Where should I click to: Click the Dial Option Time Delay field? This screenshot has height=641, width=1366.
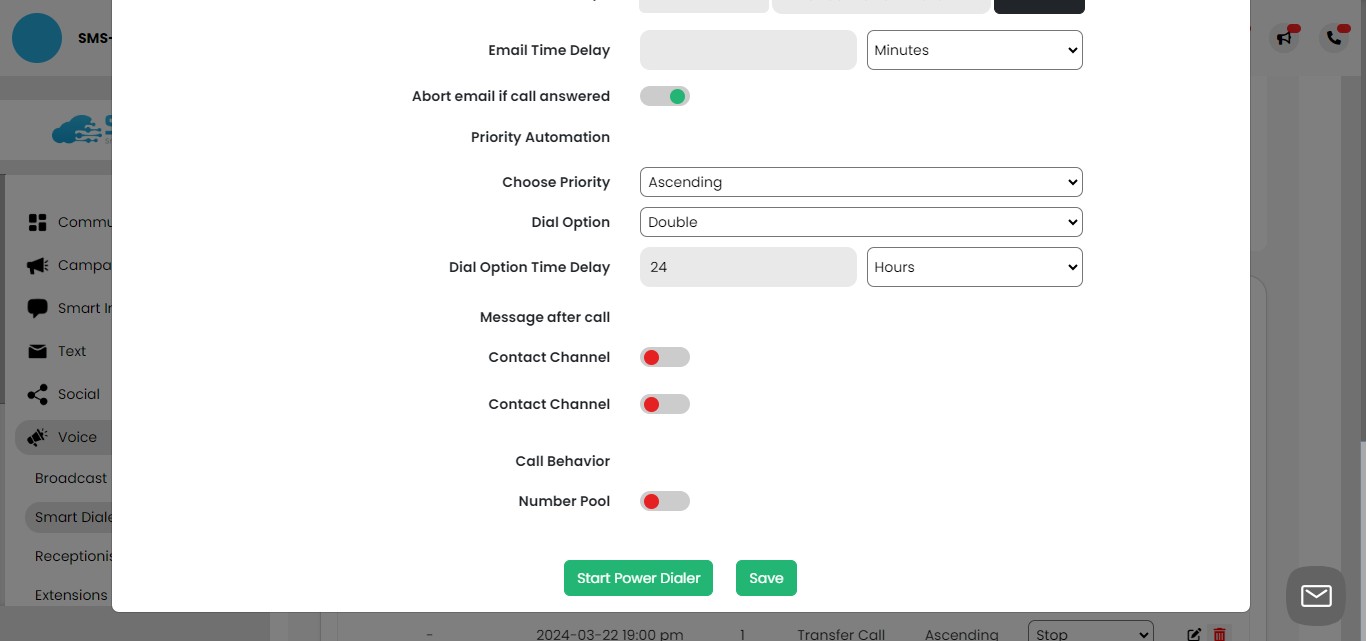(748, 267)
